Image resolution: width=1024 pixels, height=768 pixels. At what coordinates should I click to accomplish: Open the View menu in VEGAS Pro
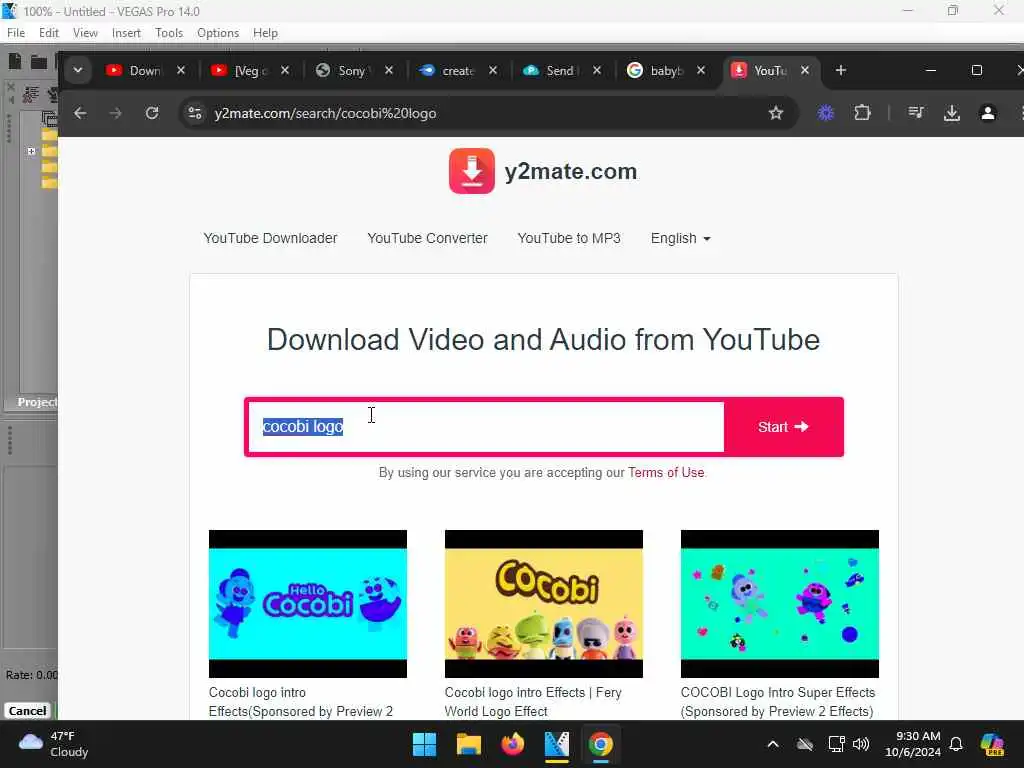(x=85, y=33)
